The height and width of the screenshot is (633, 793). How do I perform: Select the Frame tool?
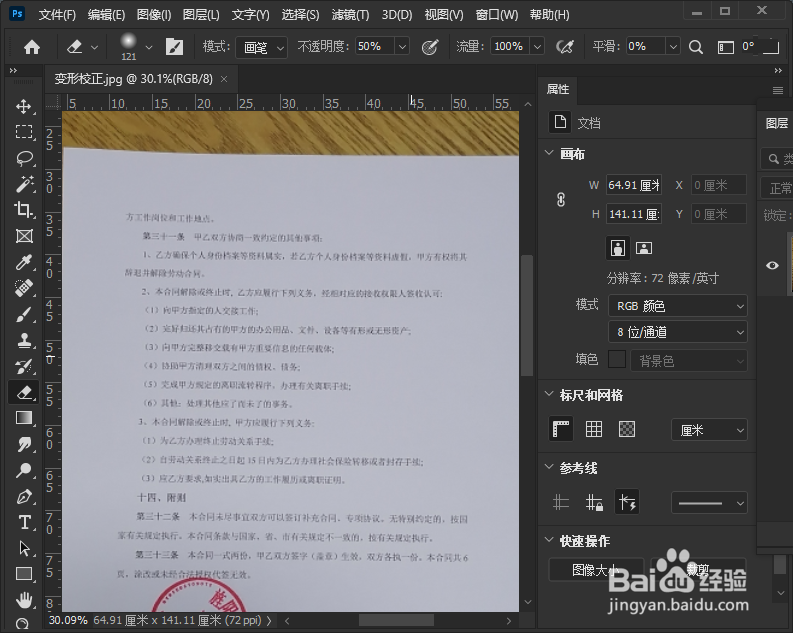[23, 236]
